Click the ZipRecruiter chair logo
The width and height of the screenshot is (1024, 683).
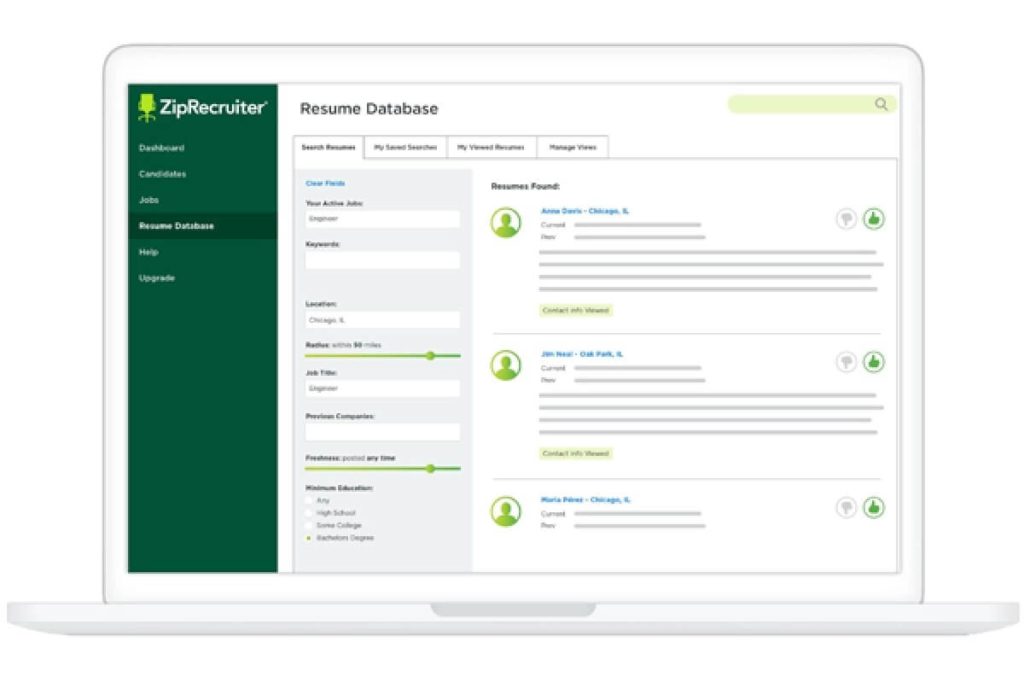click(x=145, y=104)
